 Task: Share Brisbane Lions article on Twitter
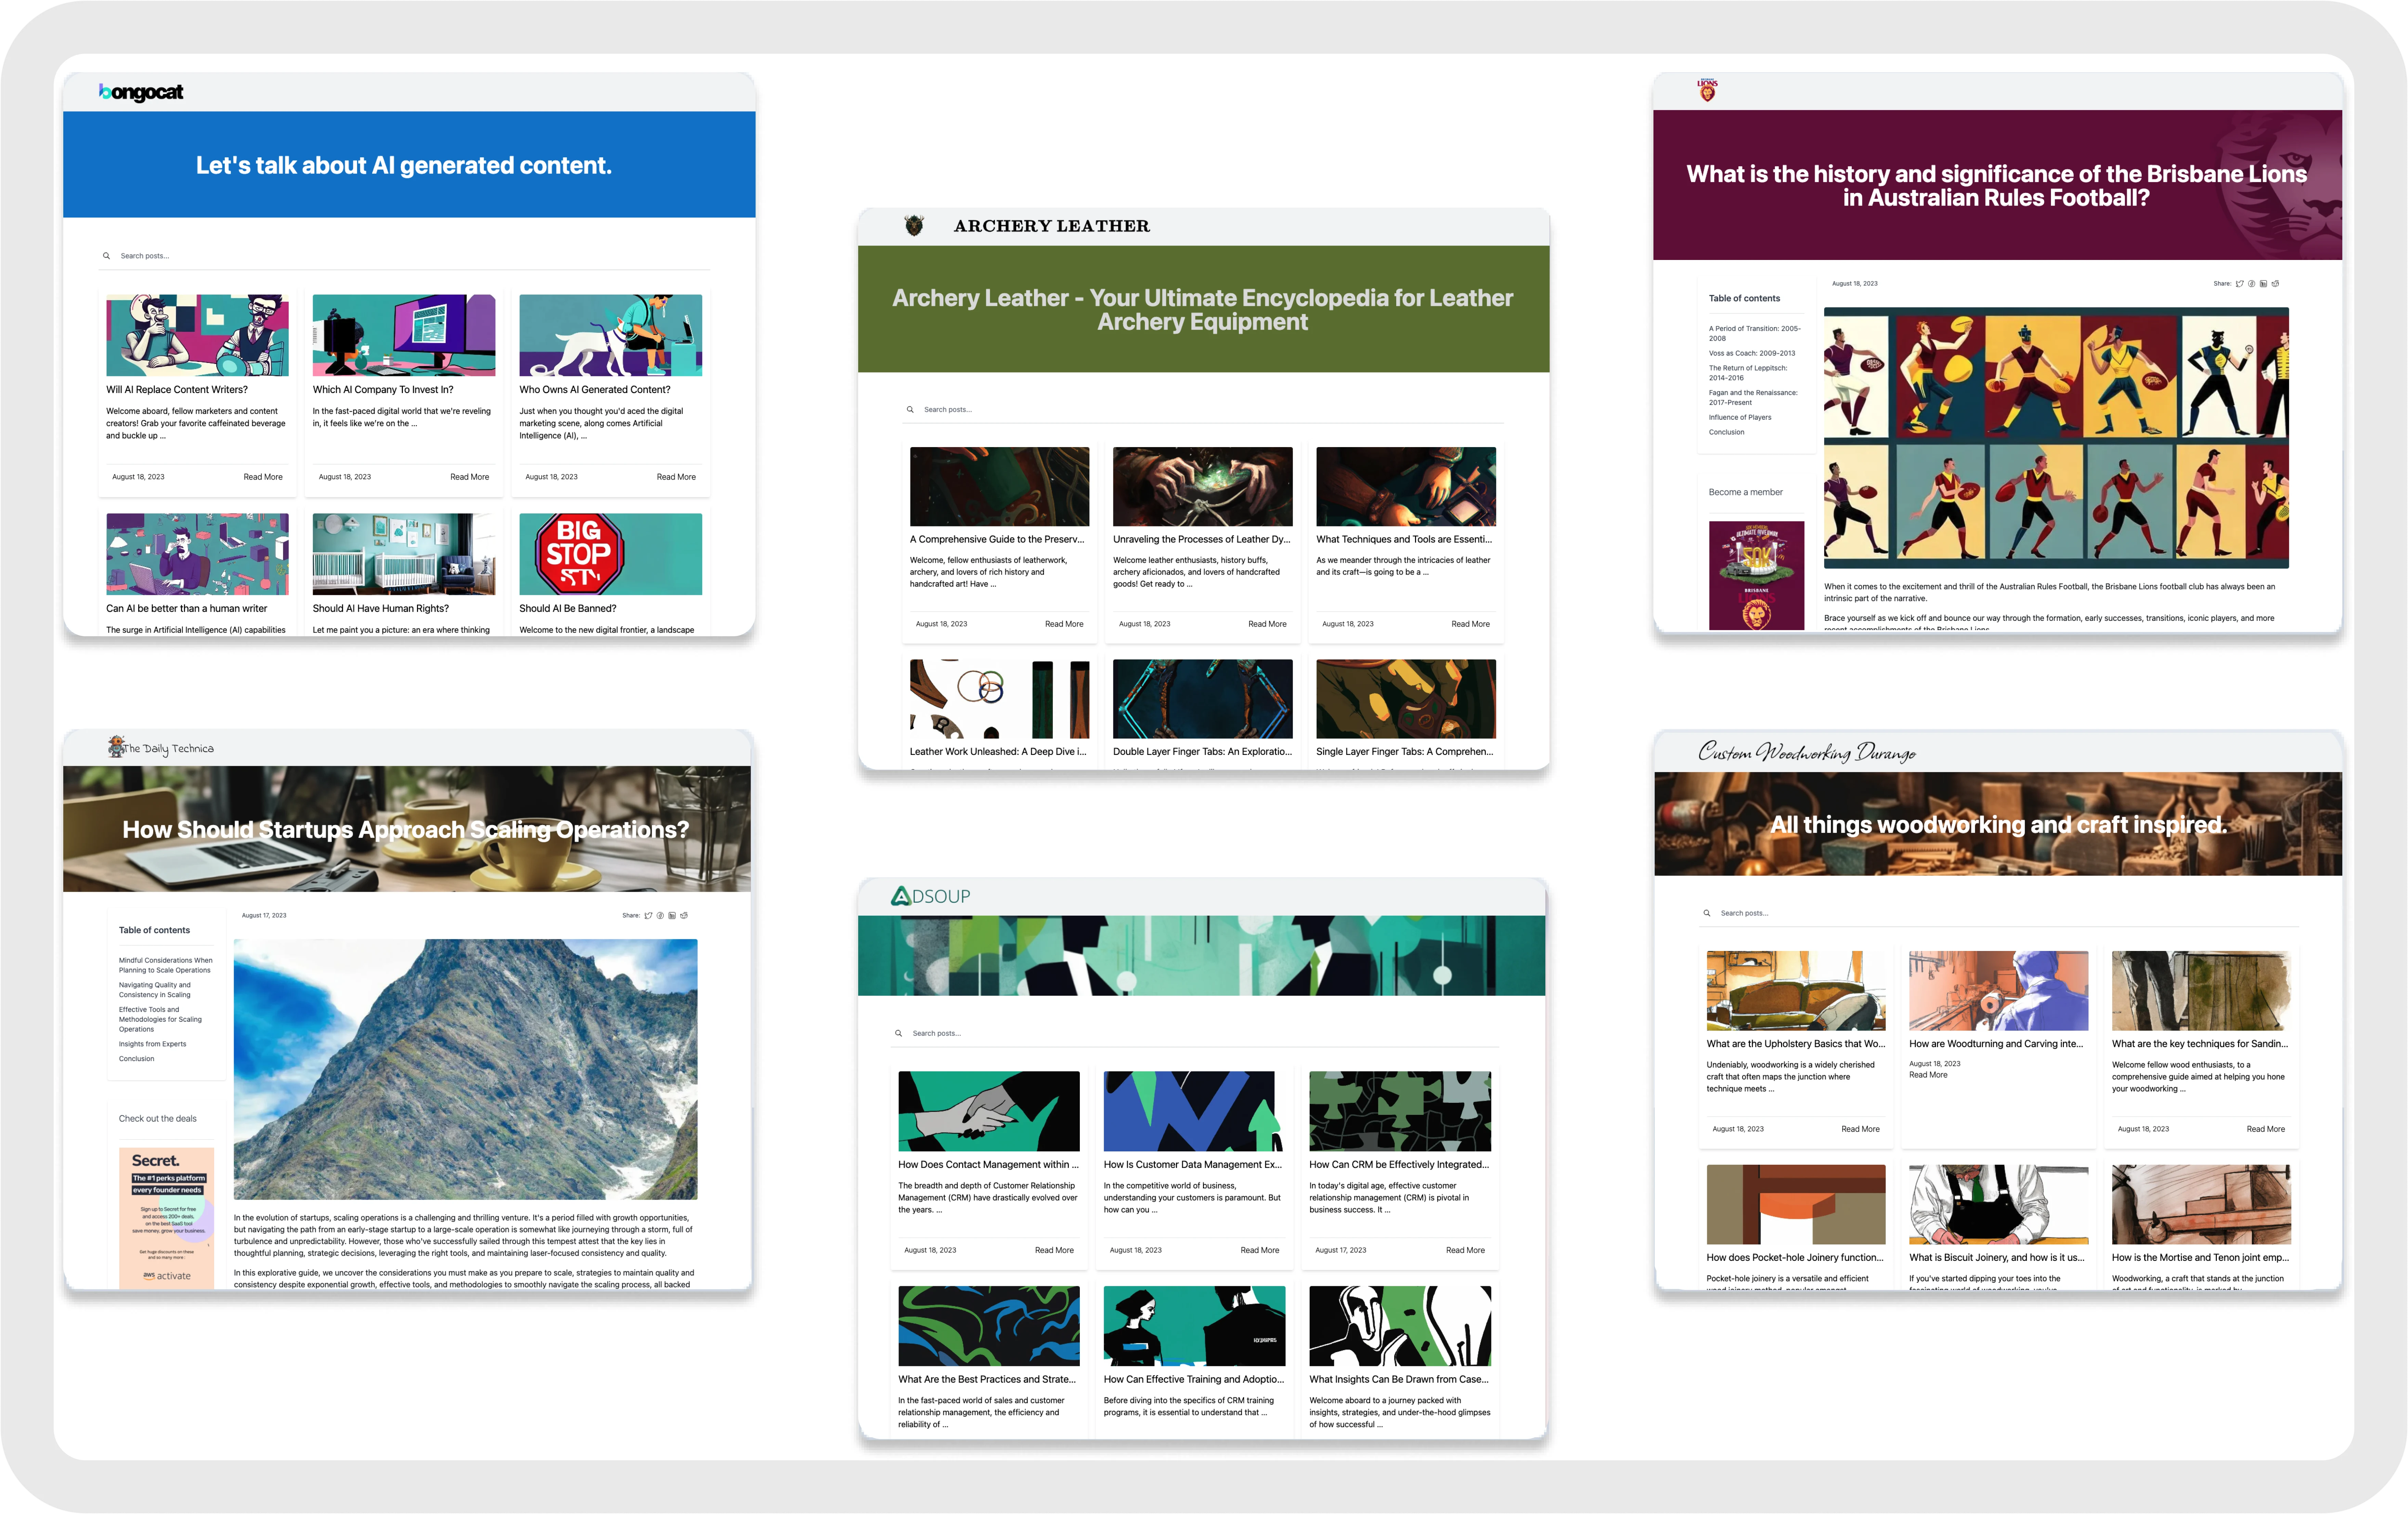point(2240,284)
